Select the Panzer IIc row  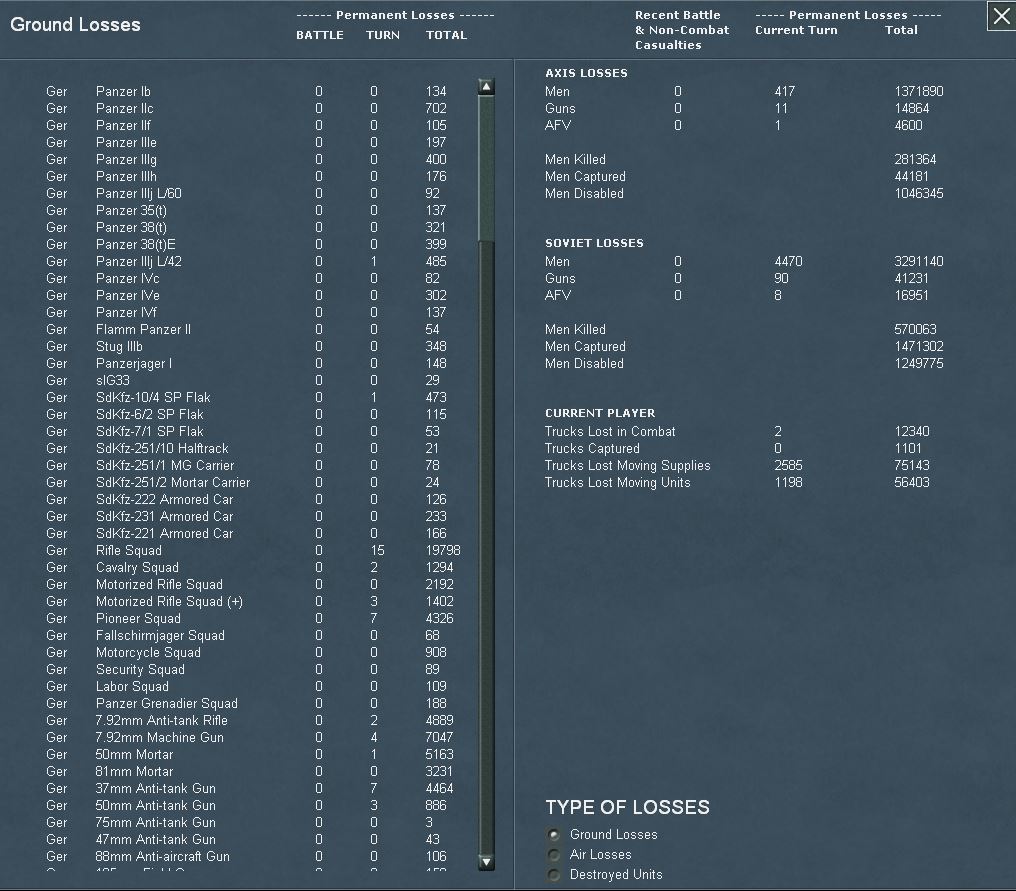point(253,108)
